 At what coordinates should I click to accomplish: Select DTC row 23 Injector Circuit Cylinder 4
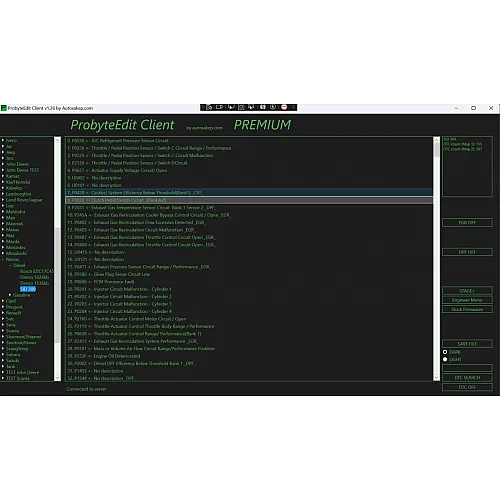click(x=249, y=311)
